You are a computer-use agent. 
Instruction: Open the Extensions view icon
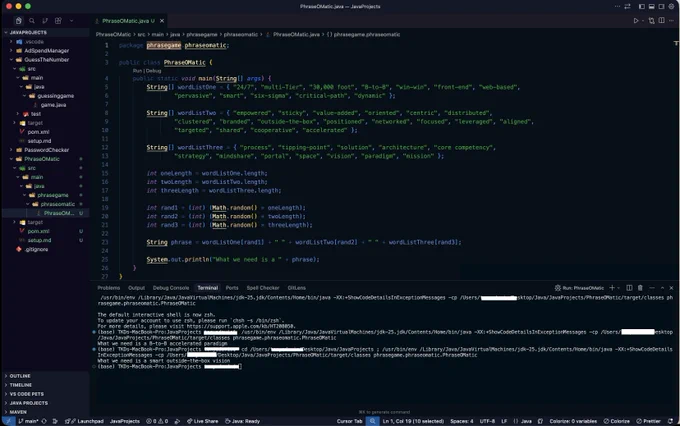(58, 21)
